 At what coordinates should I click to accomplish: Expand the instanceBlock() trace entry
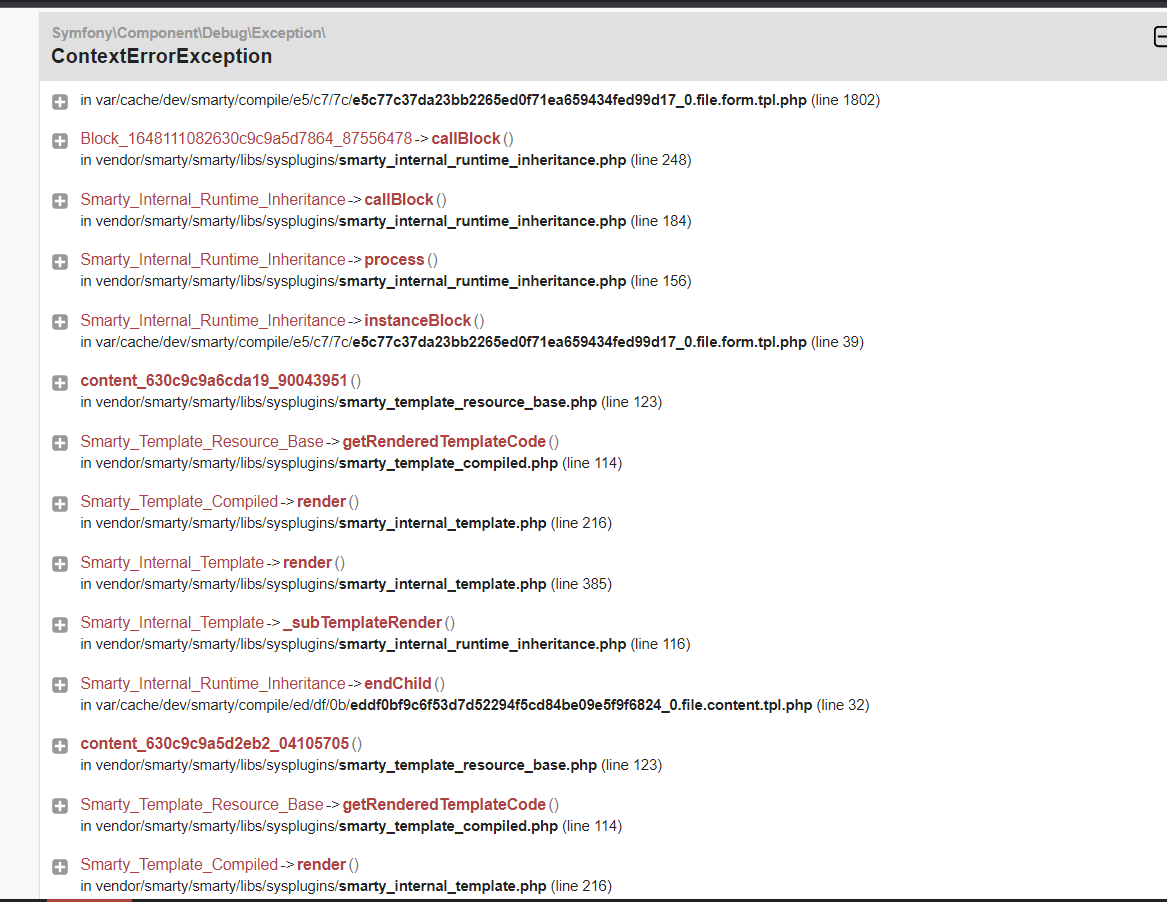[60, 322]
